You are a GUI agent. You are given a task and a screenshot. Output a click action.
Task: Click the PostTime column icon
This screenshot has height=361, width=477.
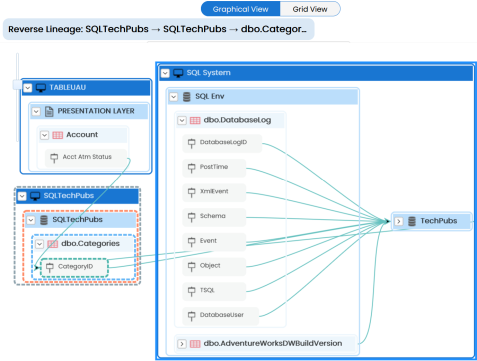tap(192, 168)
